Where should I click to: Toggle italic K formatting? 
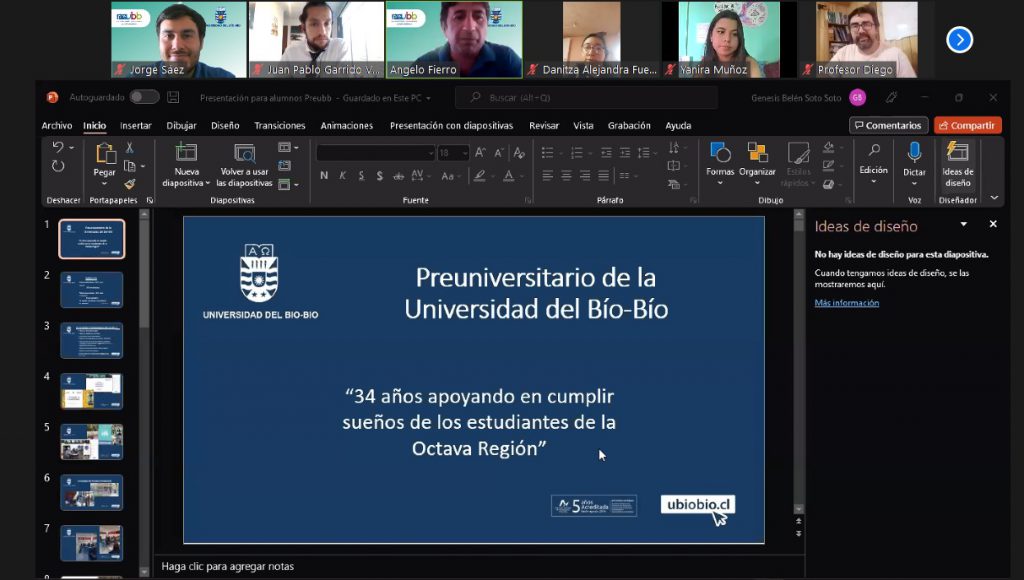pyautogui.click(x=342, y=176)
